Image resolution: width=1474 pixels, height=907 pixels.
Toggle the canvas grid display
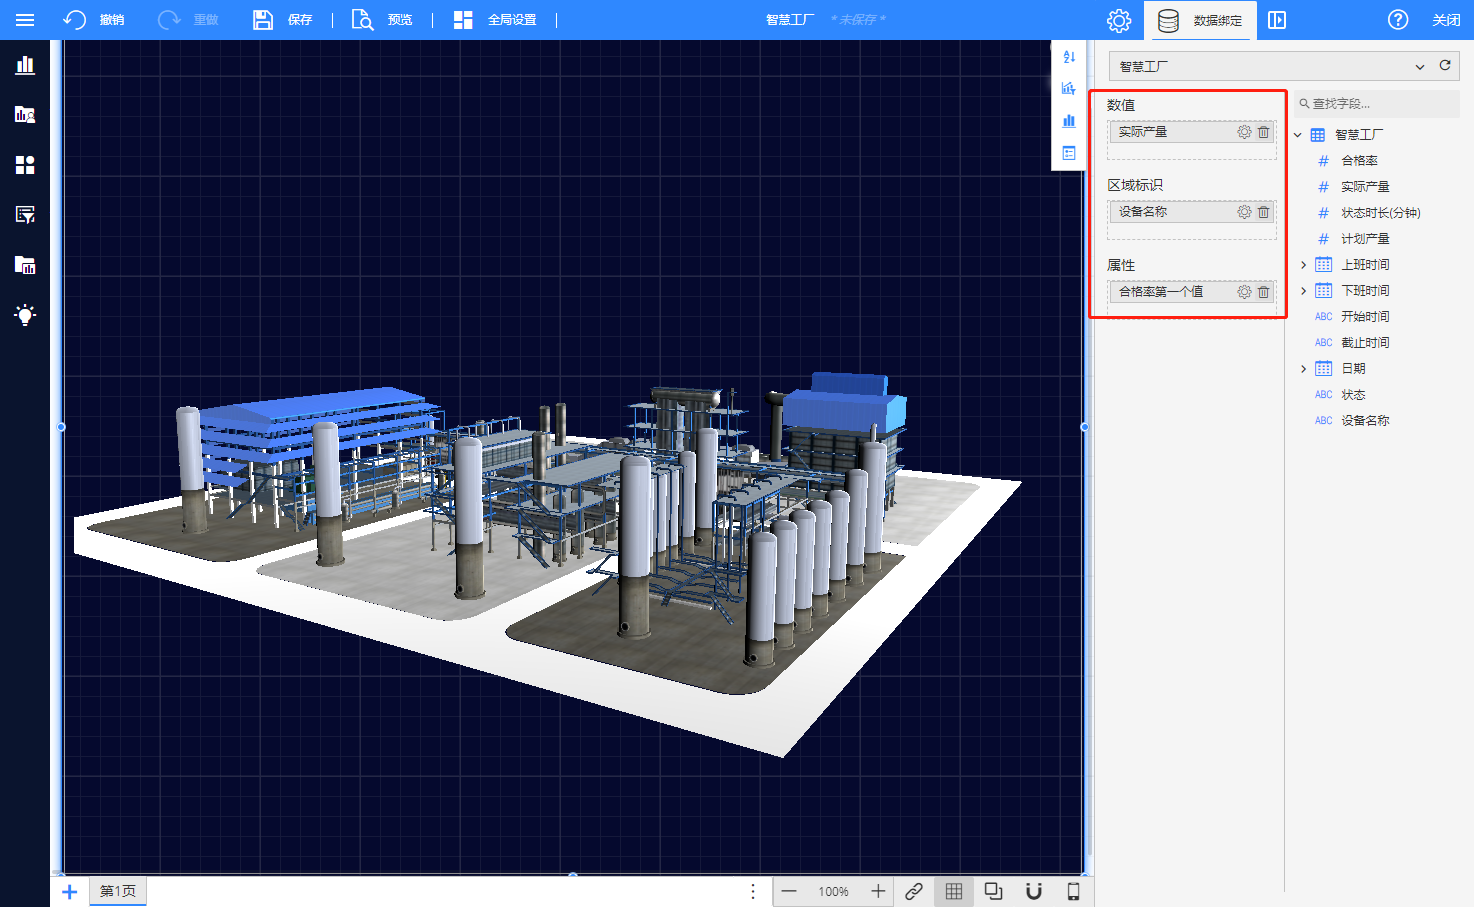tap(954, 891)
